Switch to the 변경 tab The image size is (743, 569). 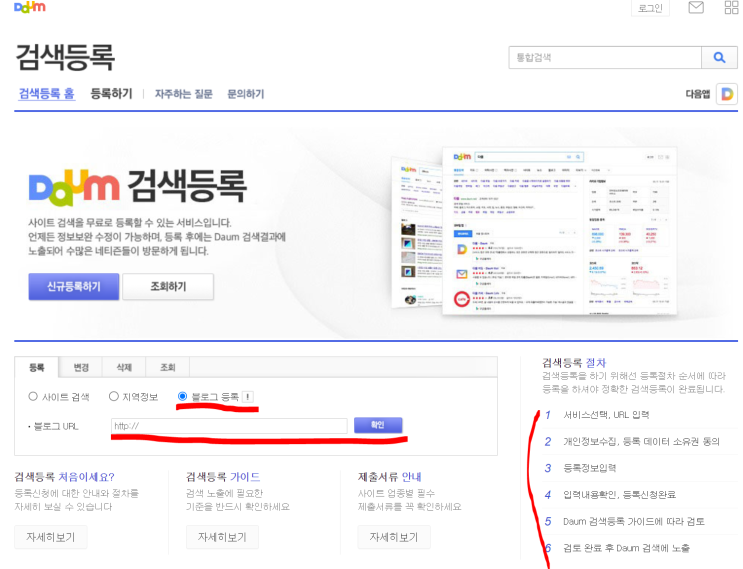[x=81, y=367]
